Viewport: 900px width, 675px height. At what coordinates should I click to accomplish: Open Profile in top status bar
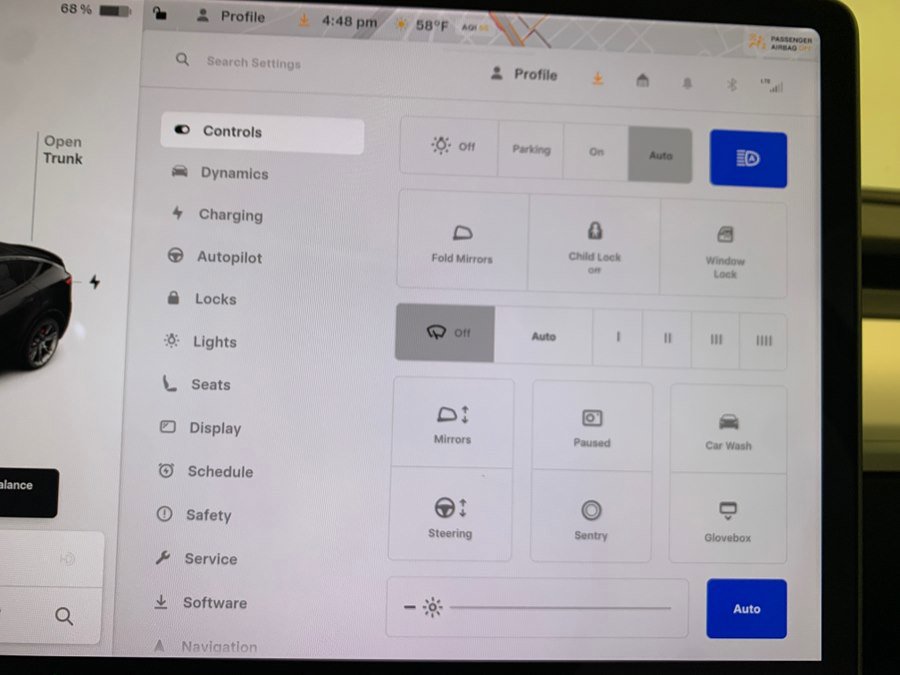point(231,17)
